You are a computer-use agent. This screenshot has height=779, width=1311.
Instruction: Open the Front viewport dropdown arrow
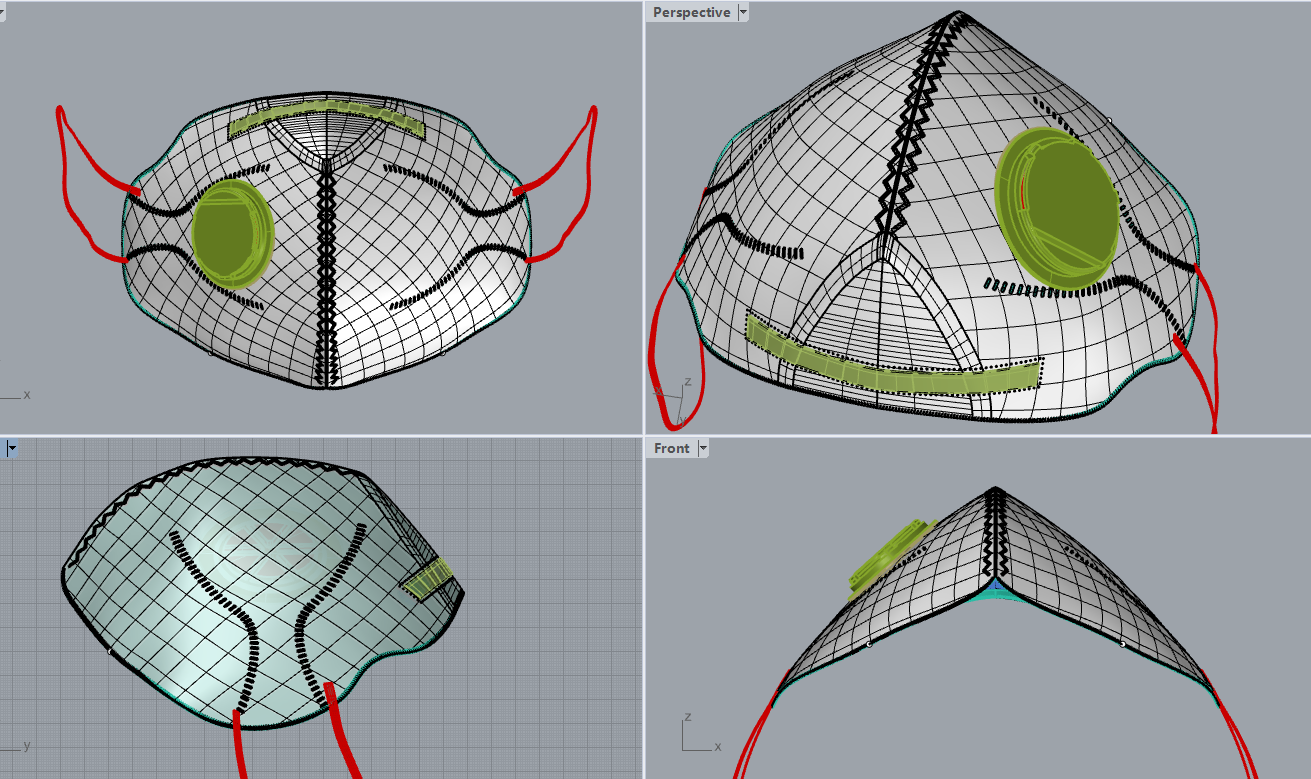[703, 448]
